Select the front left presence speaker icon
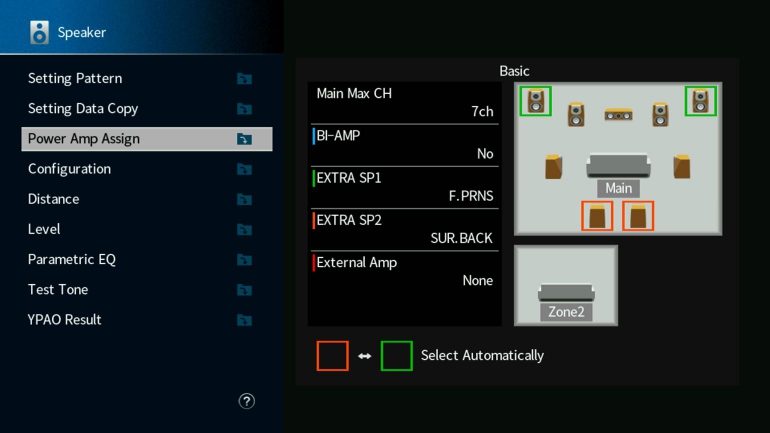770x433 pixels. pyautogui.click(x=536, y=100)
